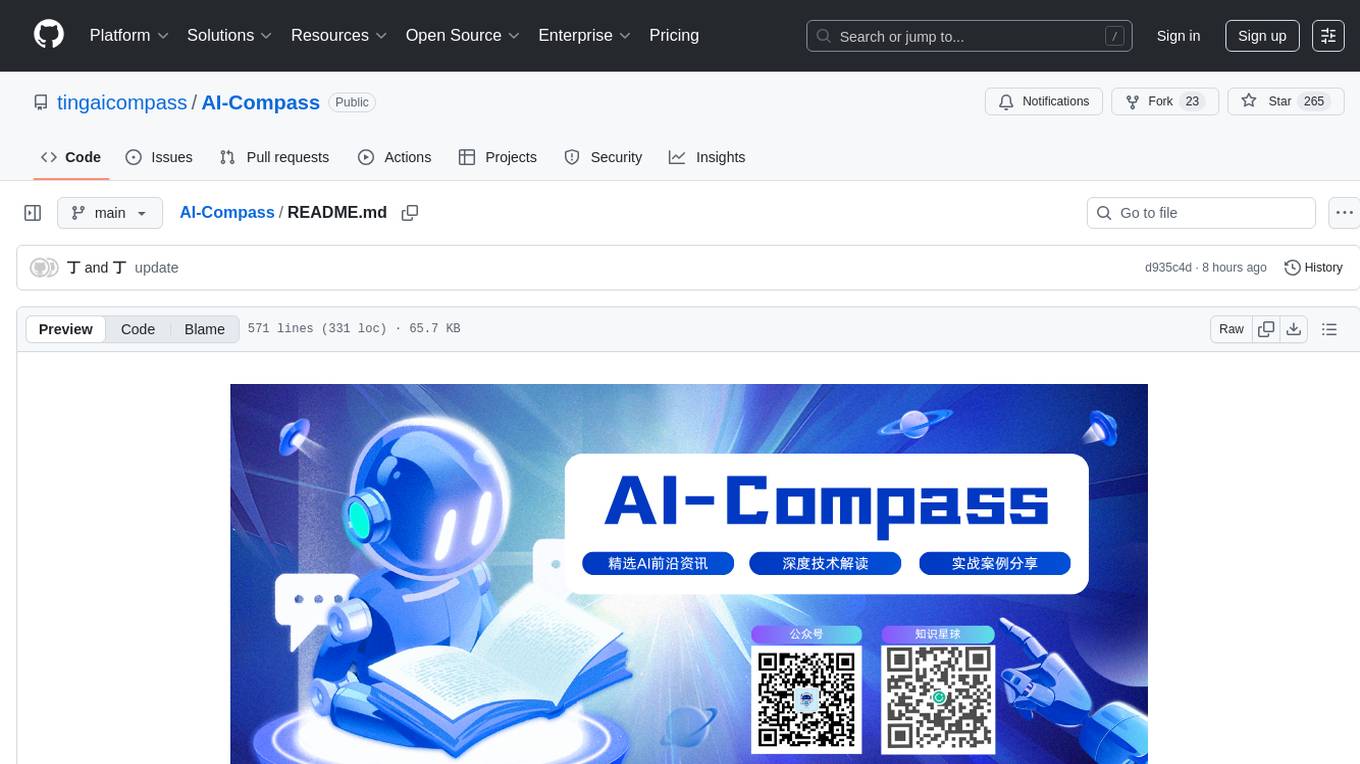1360x764 pixels.
Task: Select the Blame view toggle
Action: pos(204,329)
